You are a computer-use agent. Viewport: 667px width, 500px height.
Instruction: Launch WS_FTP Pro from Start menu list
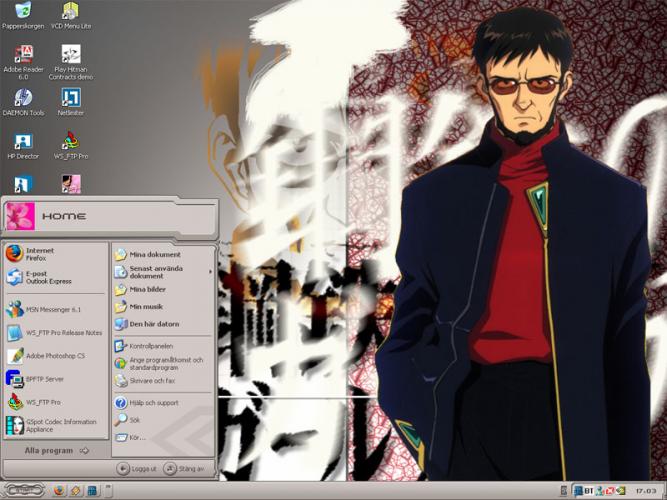click(x=55, y=402)
